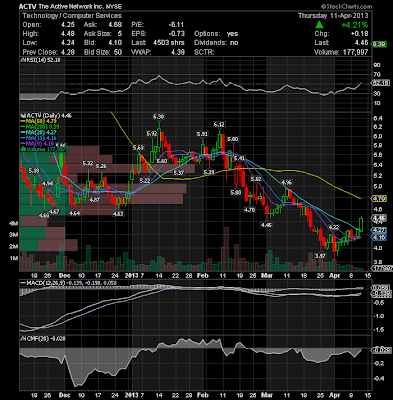Click the yellow 4.79 MA(50) axis tag
Viewport: 393px width, 400px height.
click(x=380, y=199)
